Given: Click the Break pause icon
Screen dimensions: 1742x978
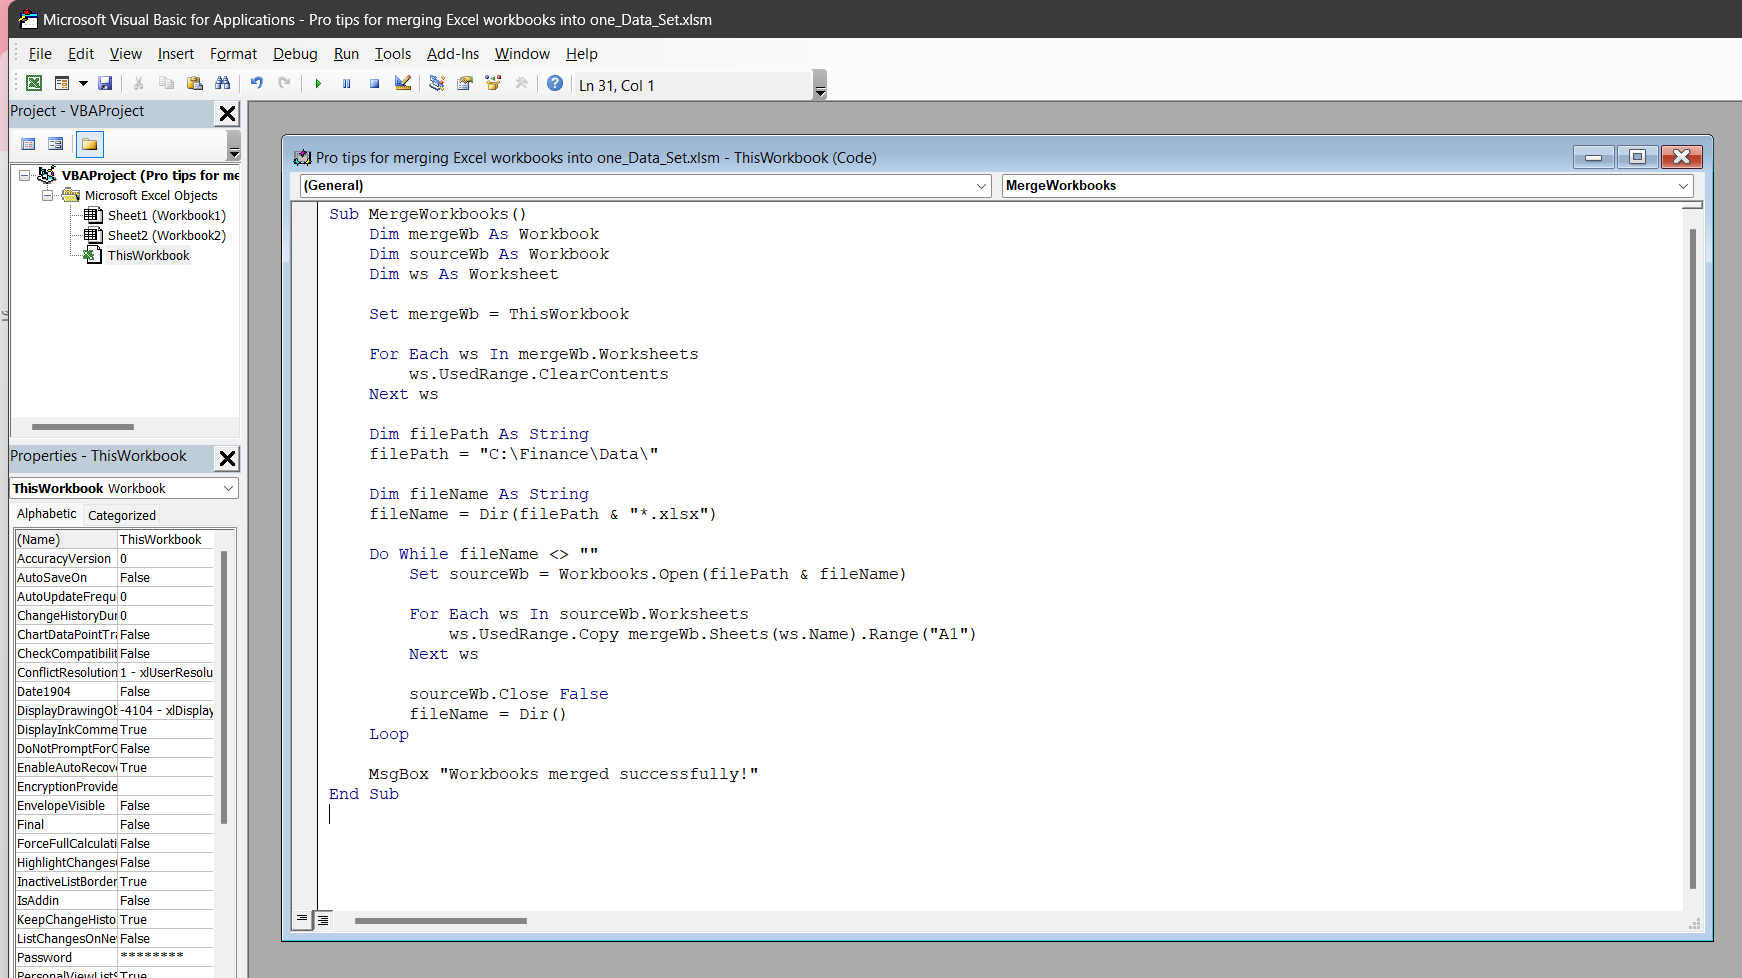Looking at the screenshot, I should tap(346, 84).
